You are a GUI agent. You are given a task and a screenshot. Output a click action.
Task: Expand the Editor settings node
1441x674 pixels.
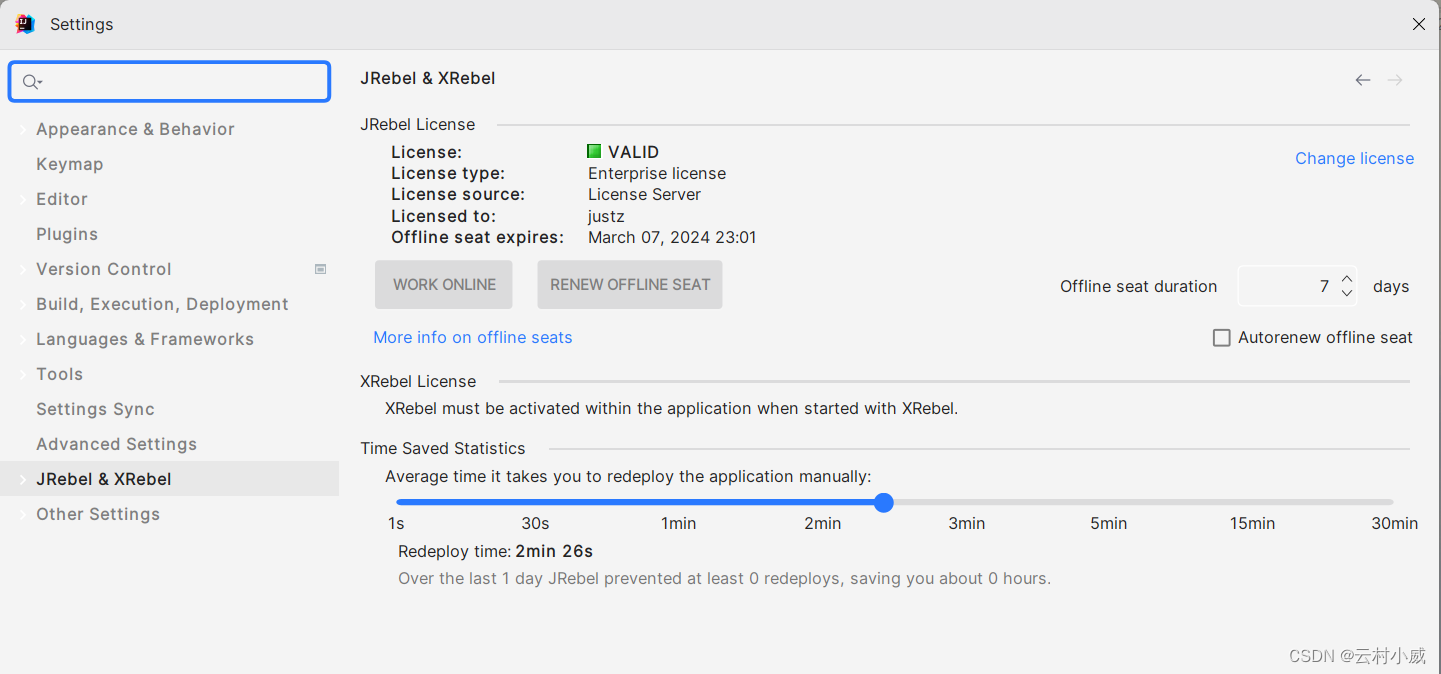[22, 199]
